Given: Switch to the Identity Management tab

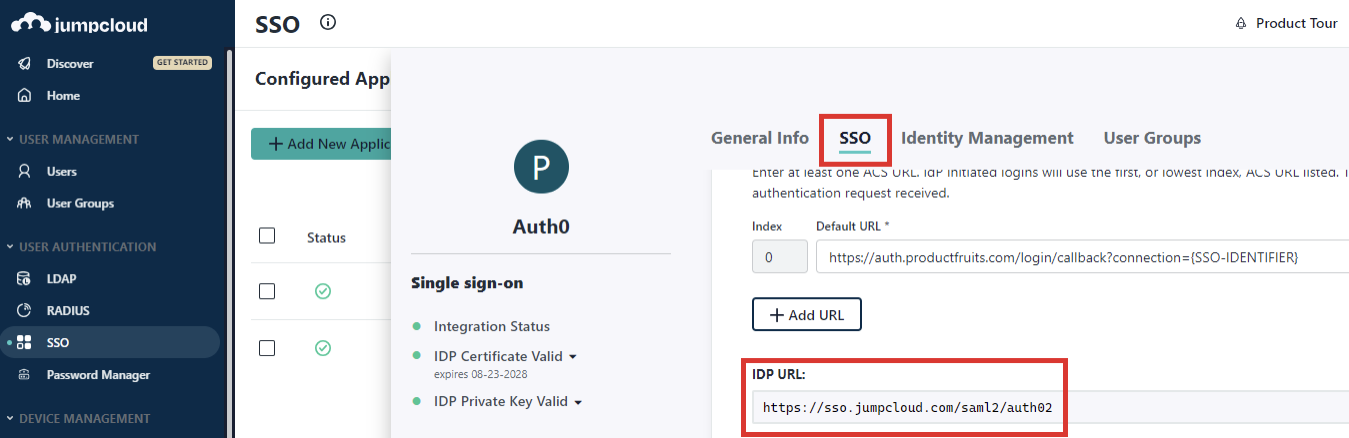Looking at the screenshot, I should pos(987,138).
